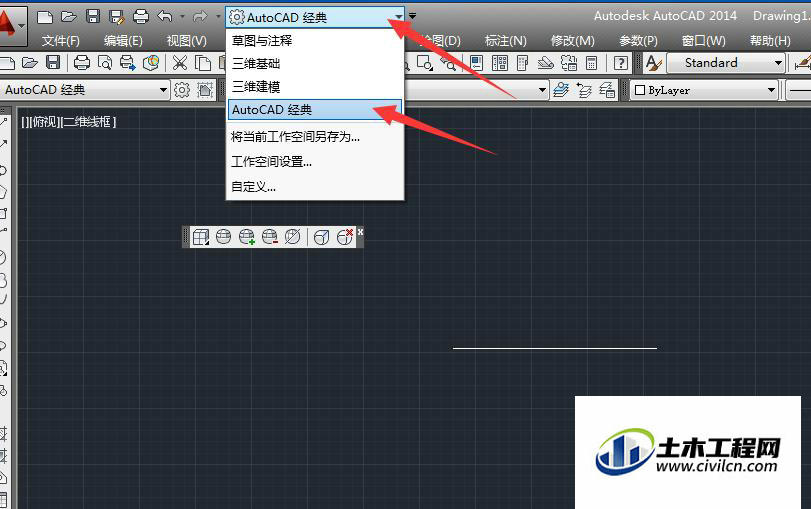The width and height of the screenshot is (811, 509).
Task: Open the Sheet Set Manager icon
Action: click(546, 63)
